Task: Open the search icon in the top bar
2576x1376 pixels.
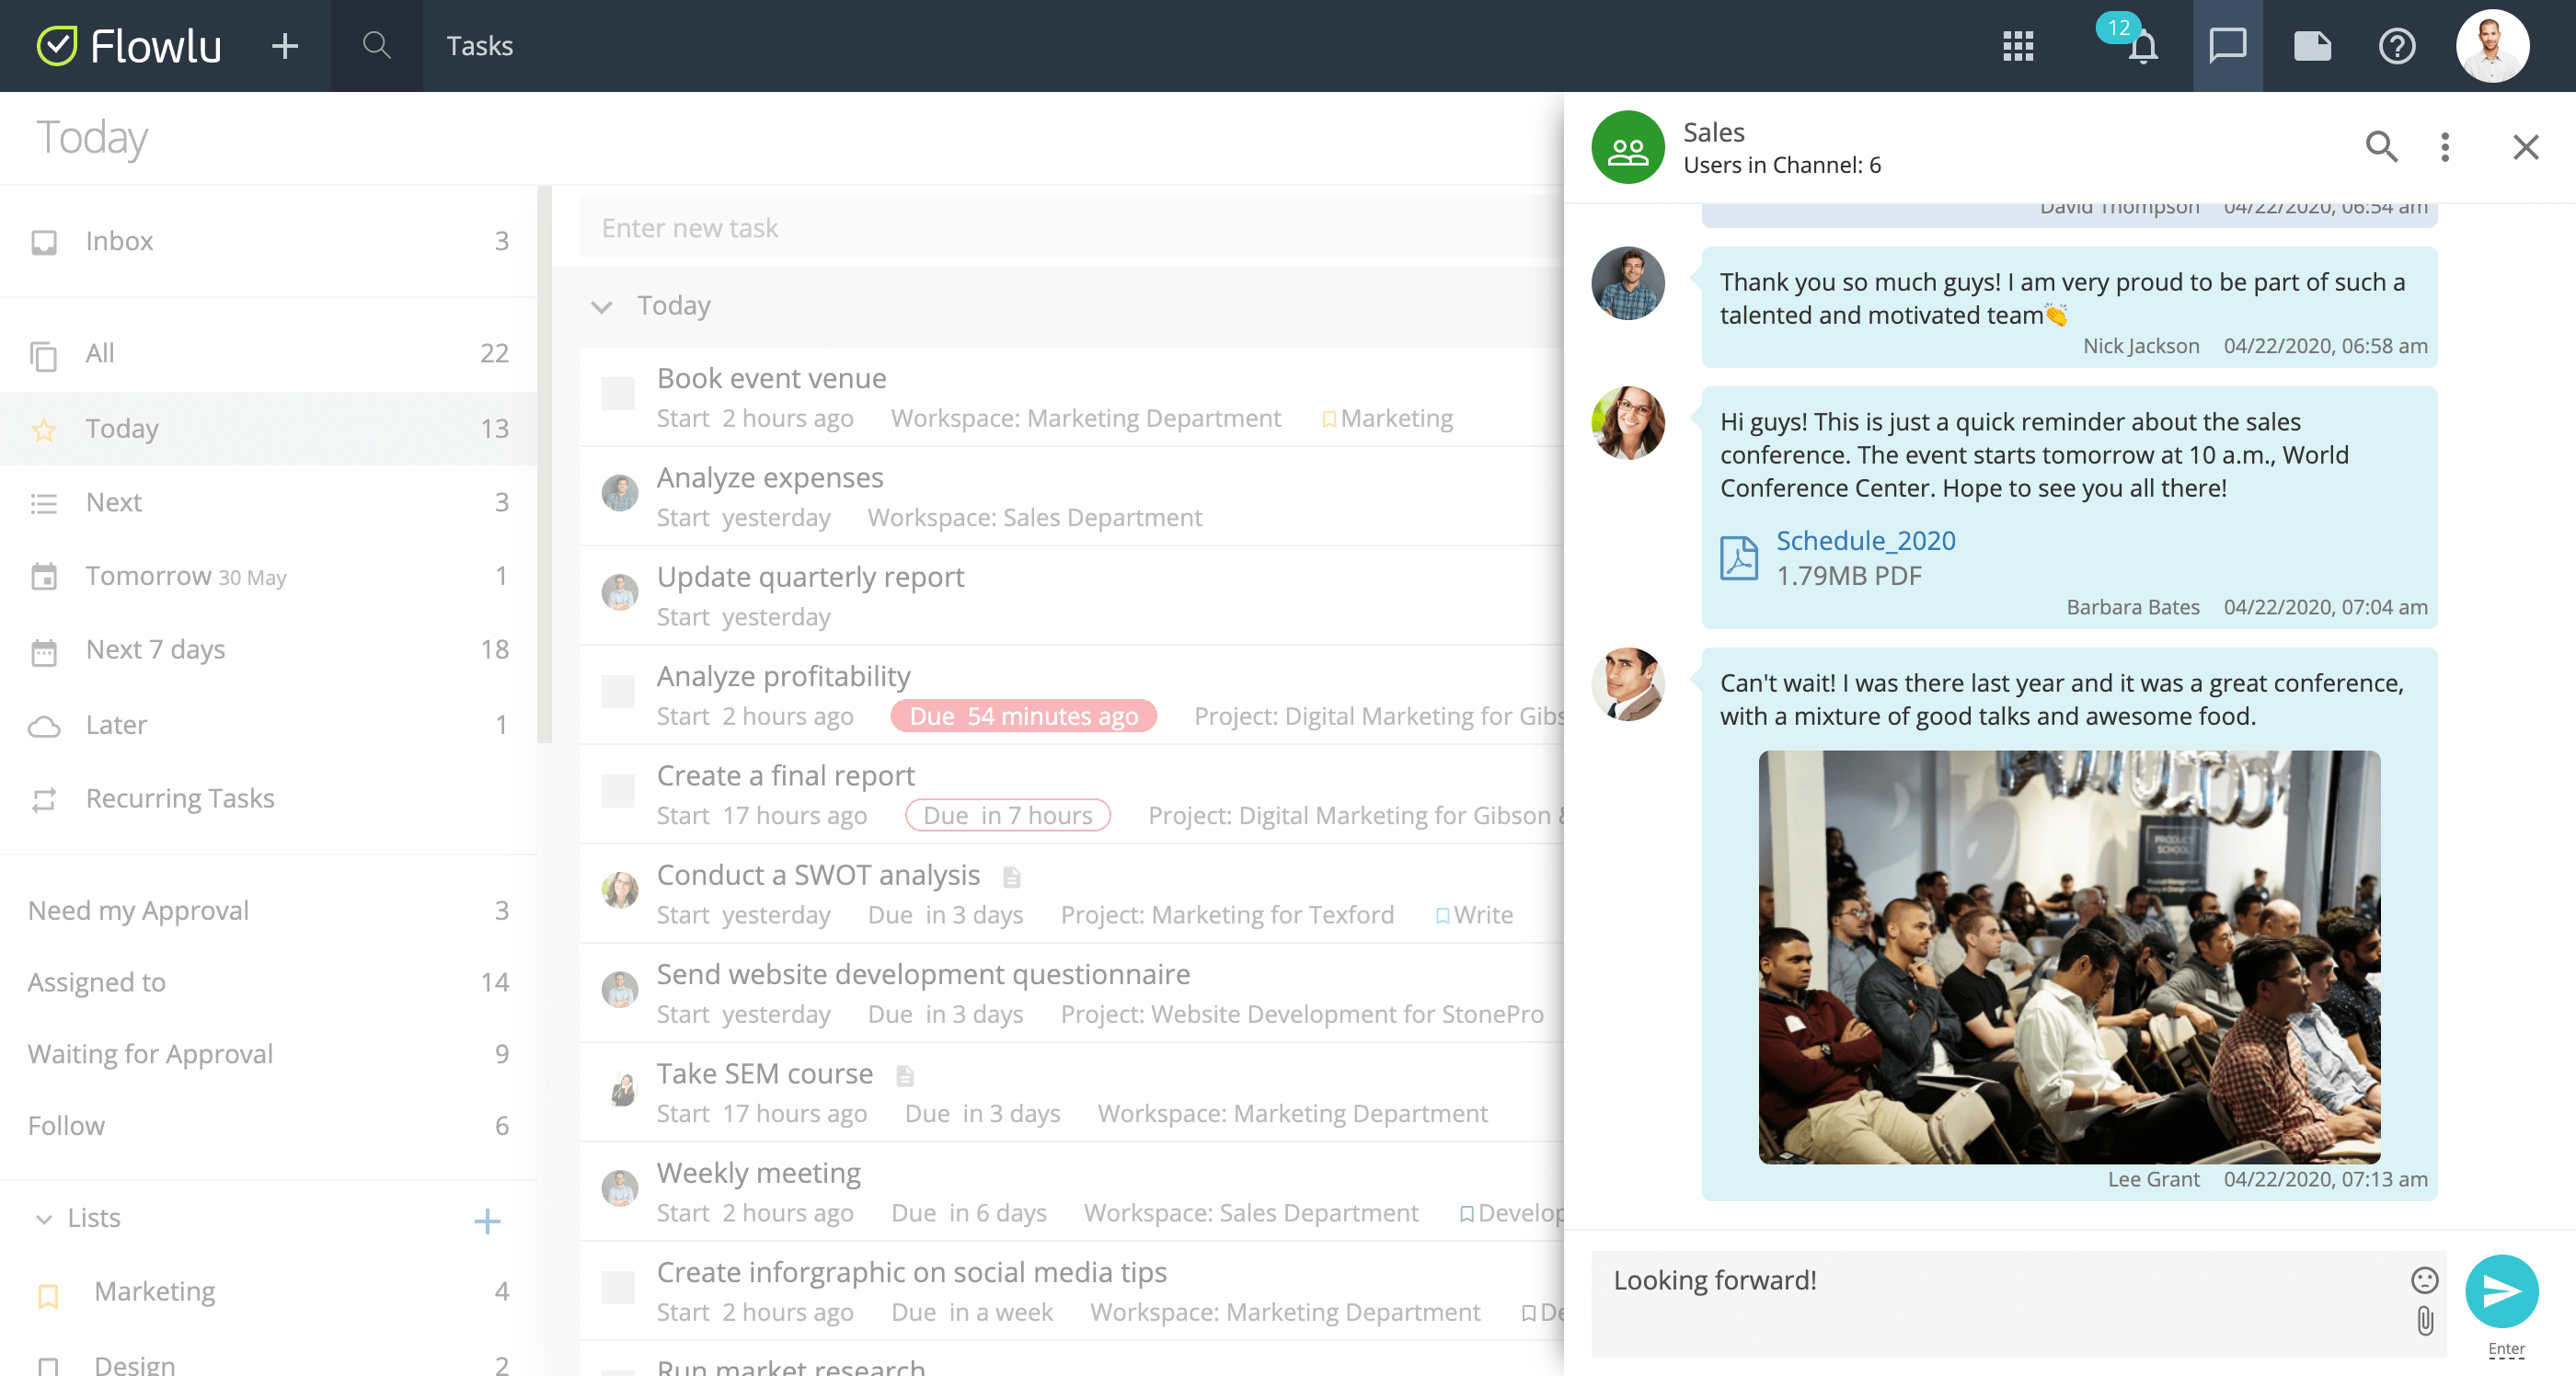Action: coord(376,46)
